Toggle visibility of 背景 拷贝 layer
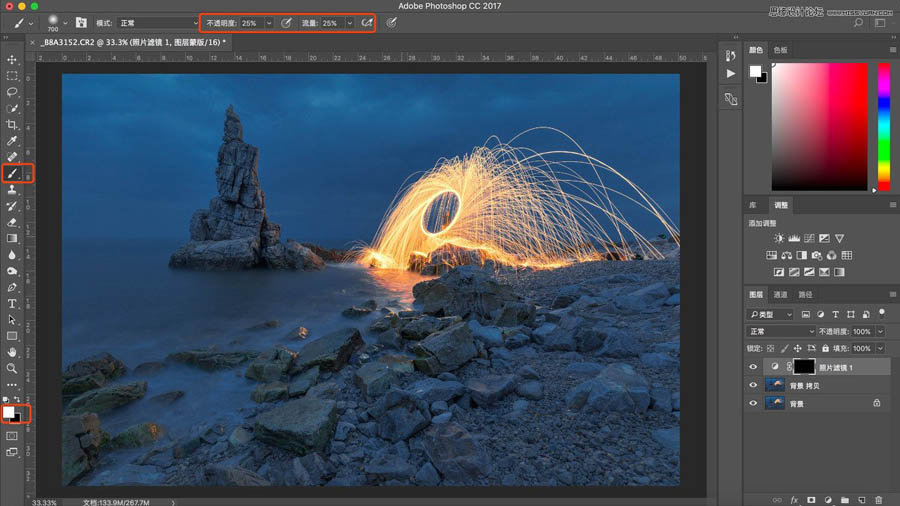This screenshot has width=900, height=506. tap(753, 386)
